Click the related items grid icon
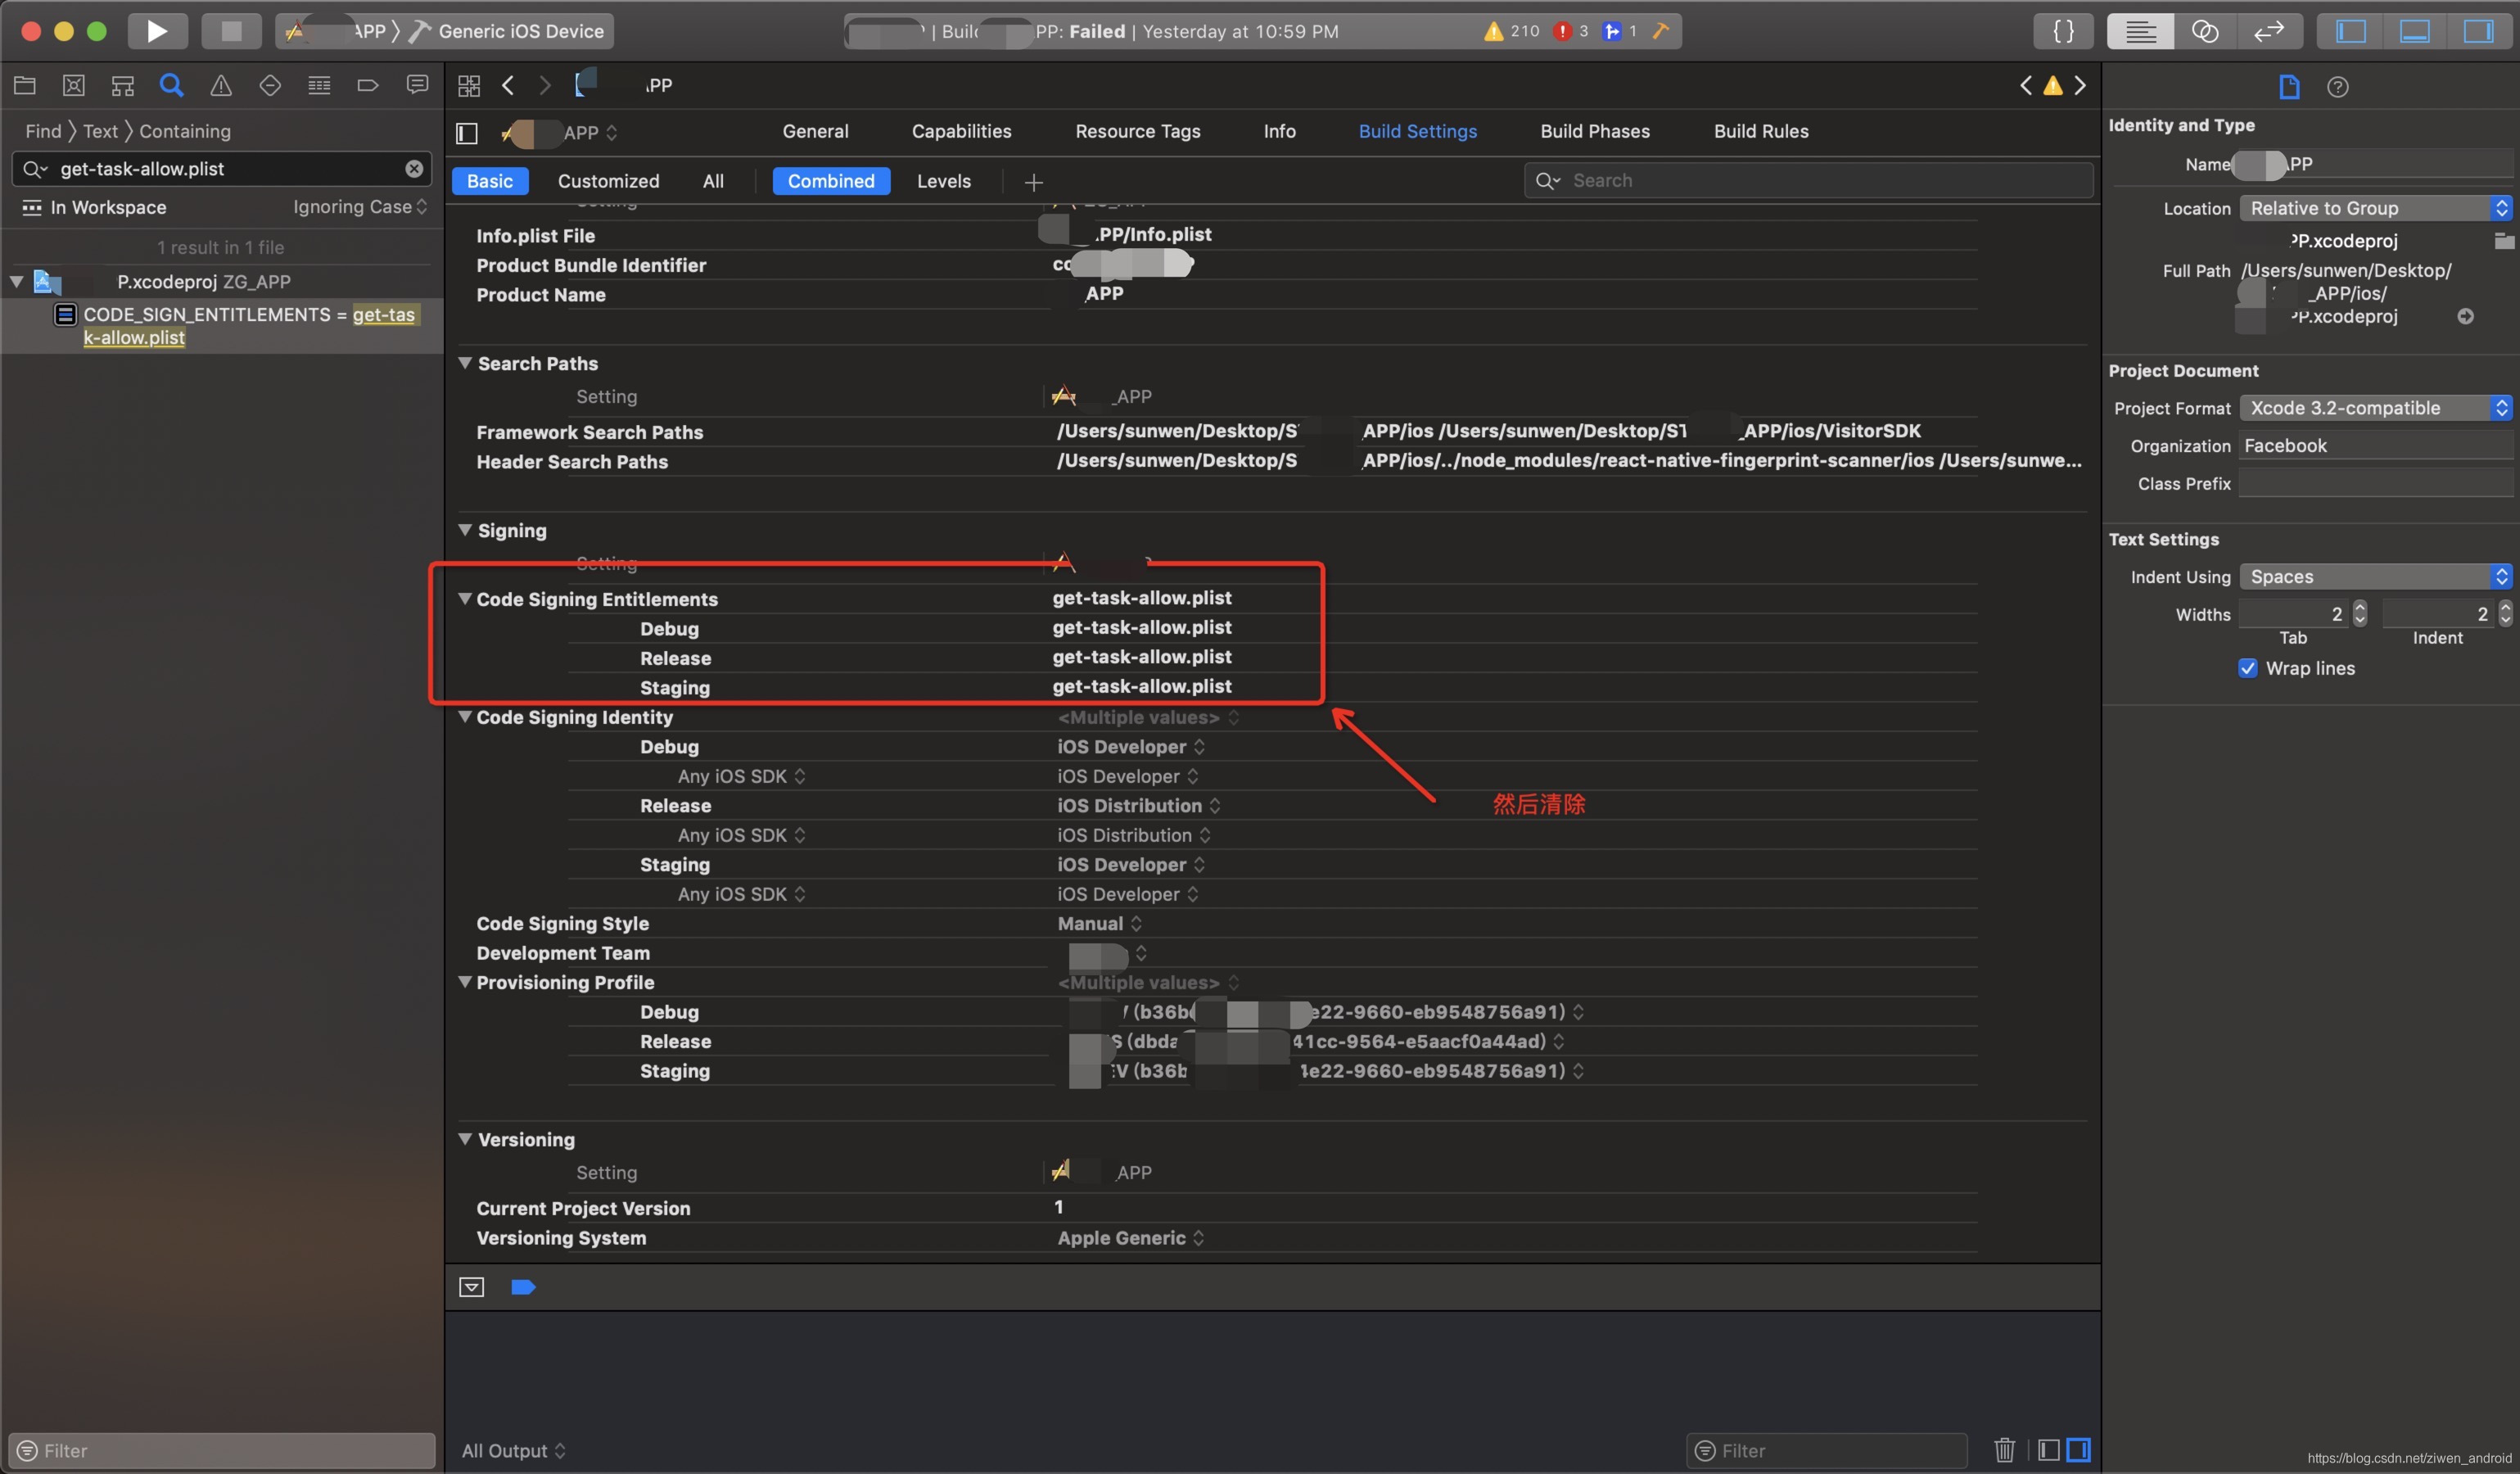This screenshot has height=1474, width=2520. click(x=469, y=86)
